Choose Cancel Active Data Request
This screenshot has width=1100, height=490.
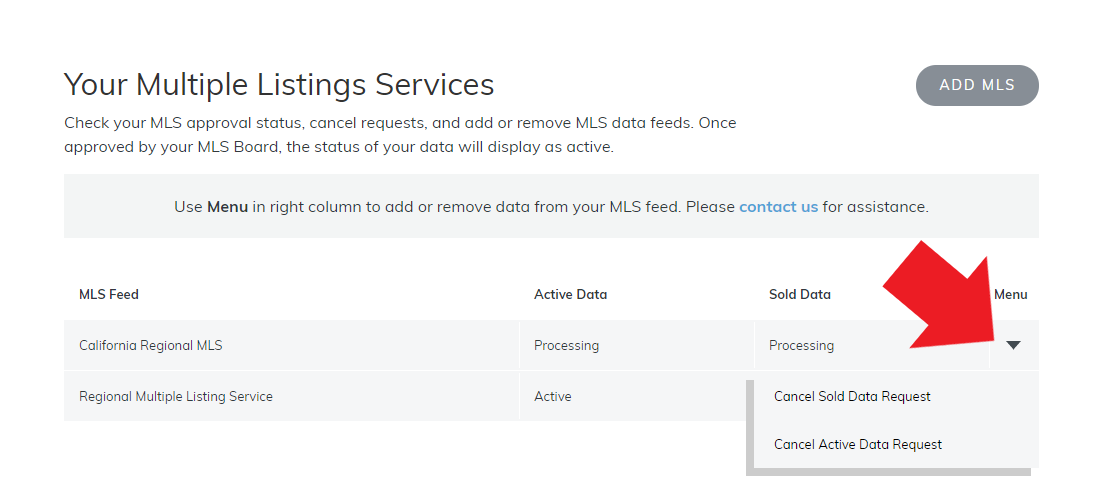click(x=858, y=444)
